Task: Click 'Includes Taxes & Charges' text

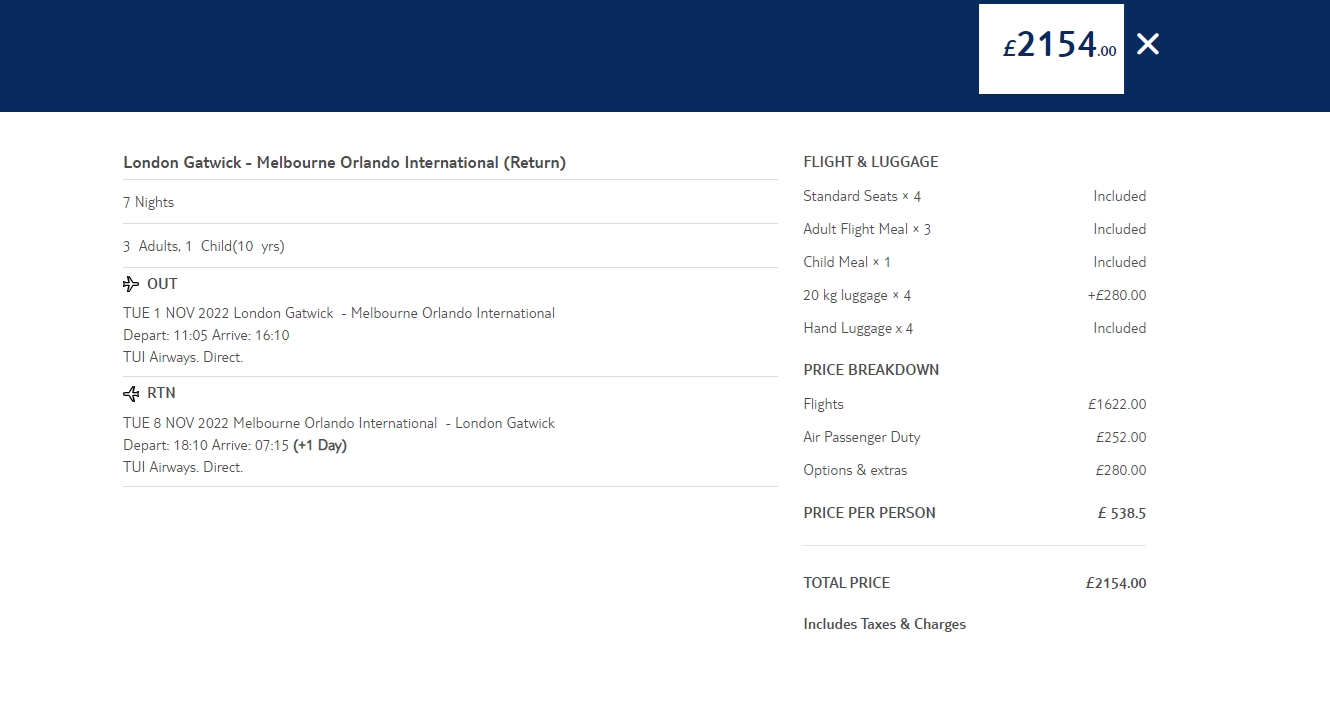Action: tap(884, 624)
